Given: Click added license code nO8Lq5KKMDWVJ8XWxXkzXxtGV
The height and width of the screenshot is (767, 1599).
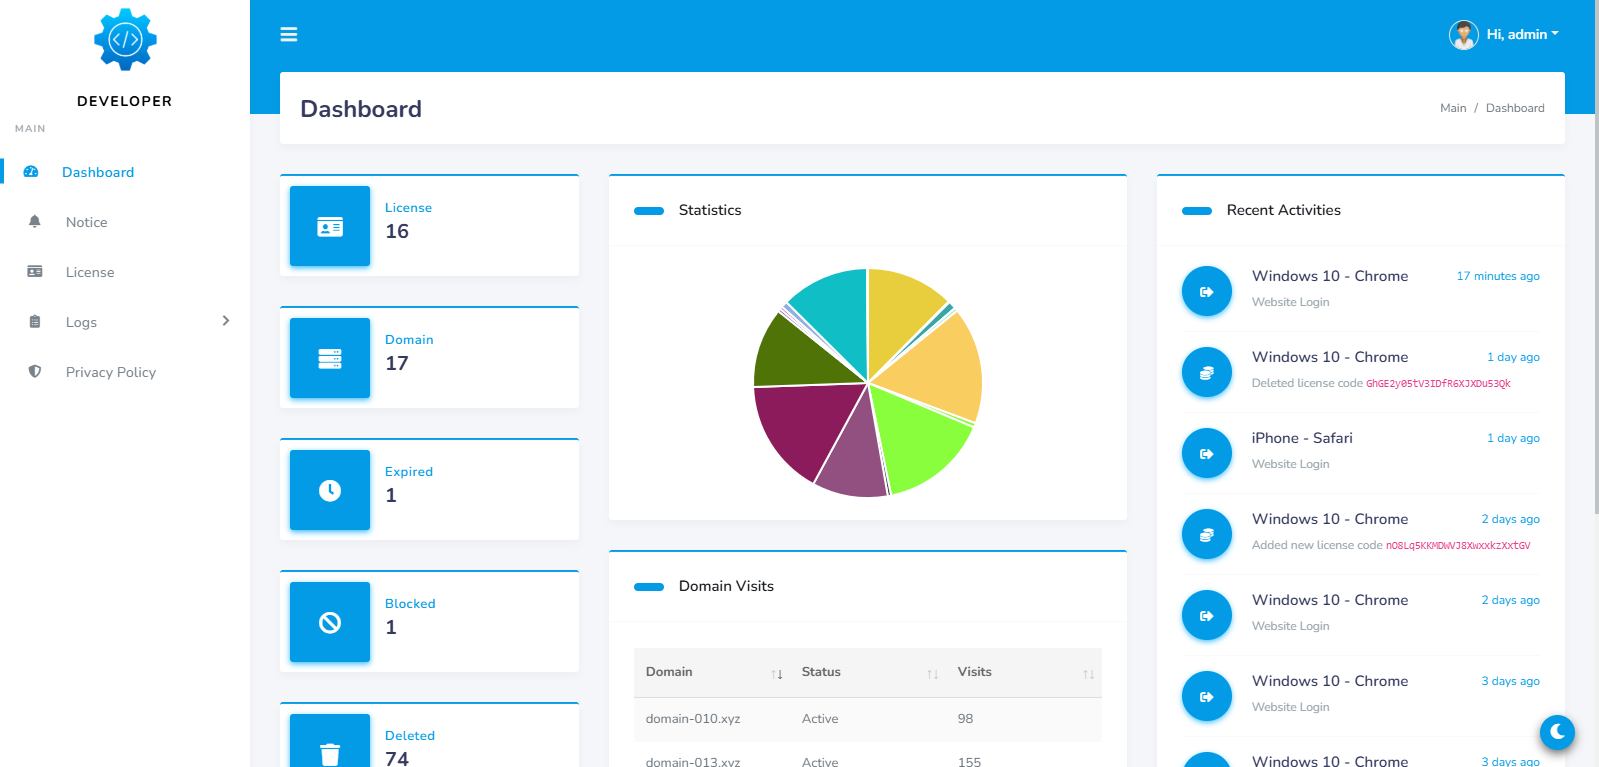Looking at the screenshot, I should [x=1458, y=545].
